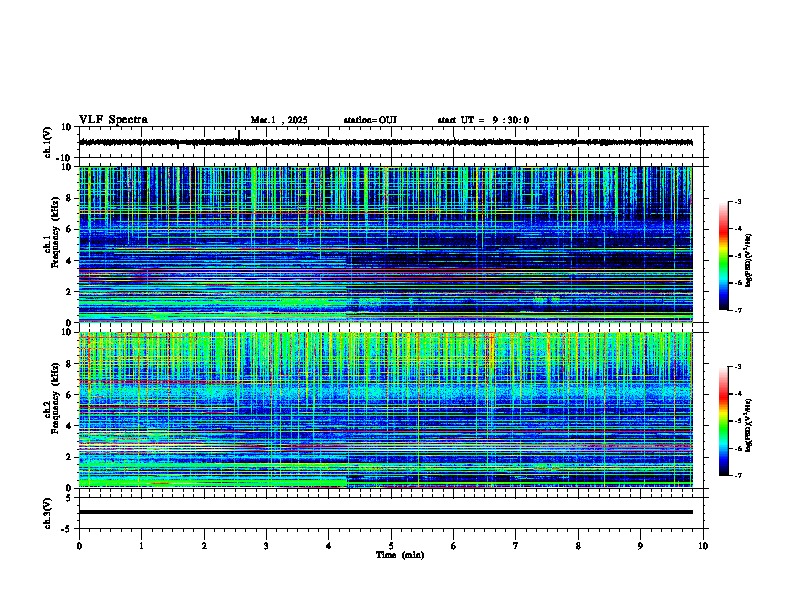Click the thick black ch.3 signal line
792x612 pixels.
[385, 512]
